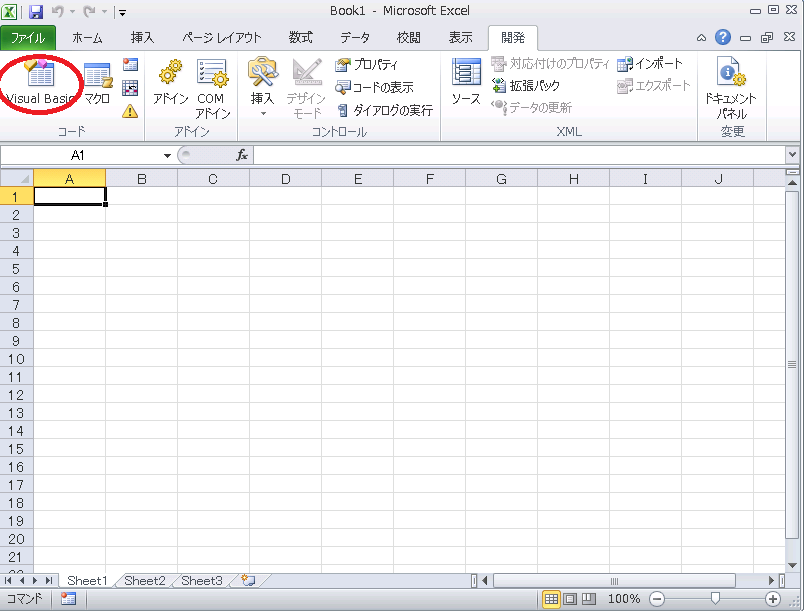
Task: Switch to Sheet2 tab
Action: point(145,581)
